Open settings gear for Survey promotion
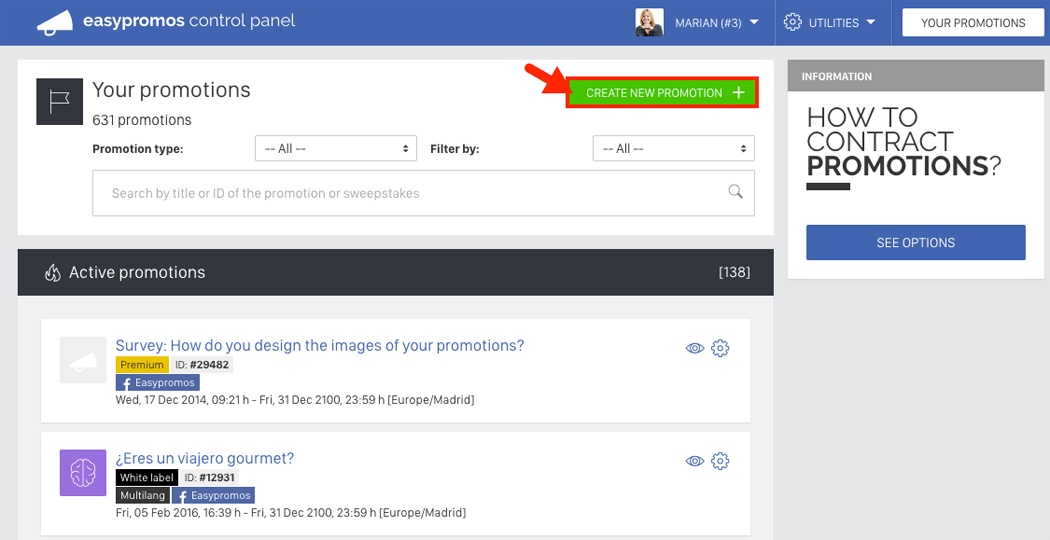1050x540 pixels. point(720,348)
